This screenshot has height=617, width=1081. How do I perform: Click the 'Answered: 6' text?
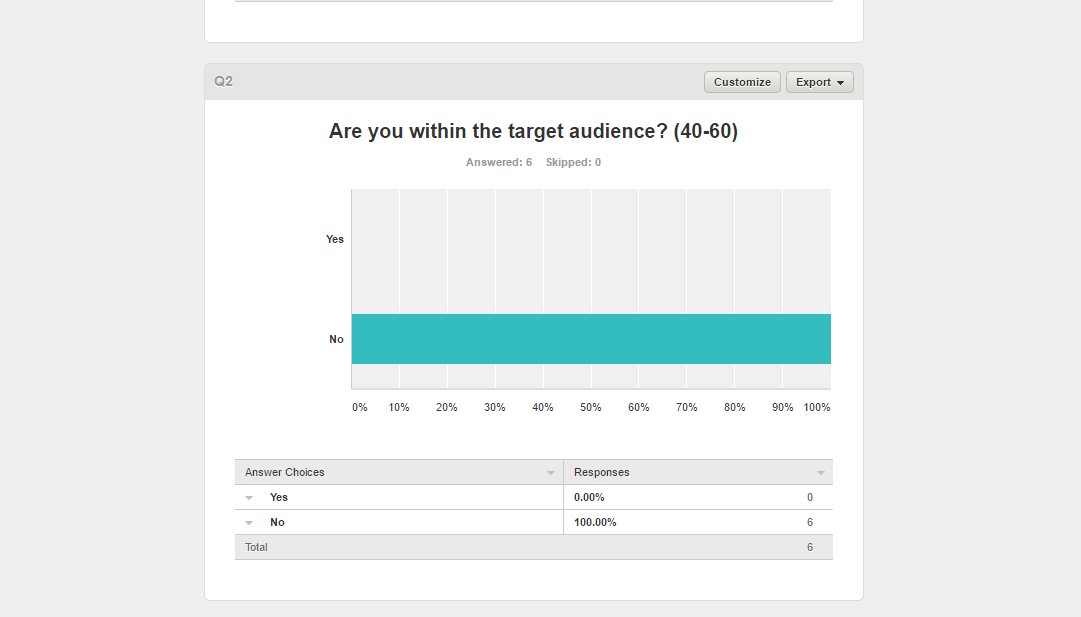pyautogui.click(x=498, y=162)
